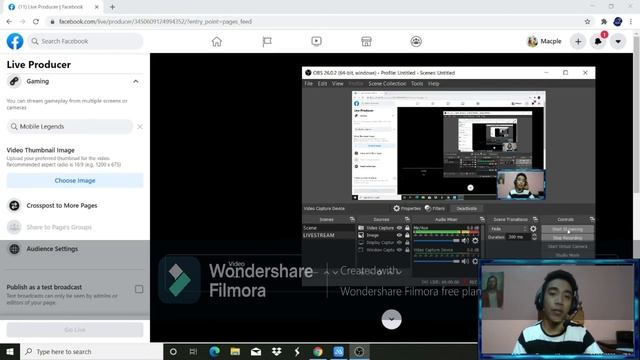This screenshot has width=640, height=360.
Task: Undock the Audio Mixer panel icon
Action: coord(482,220)
